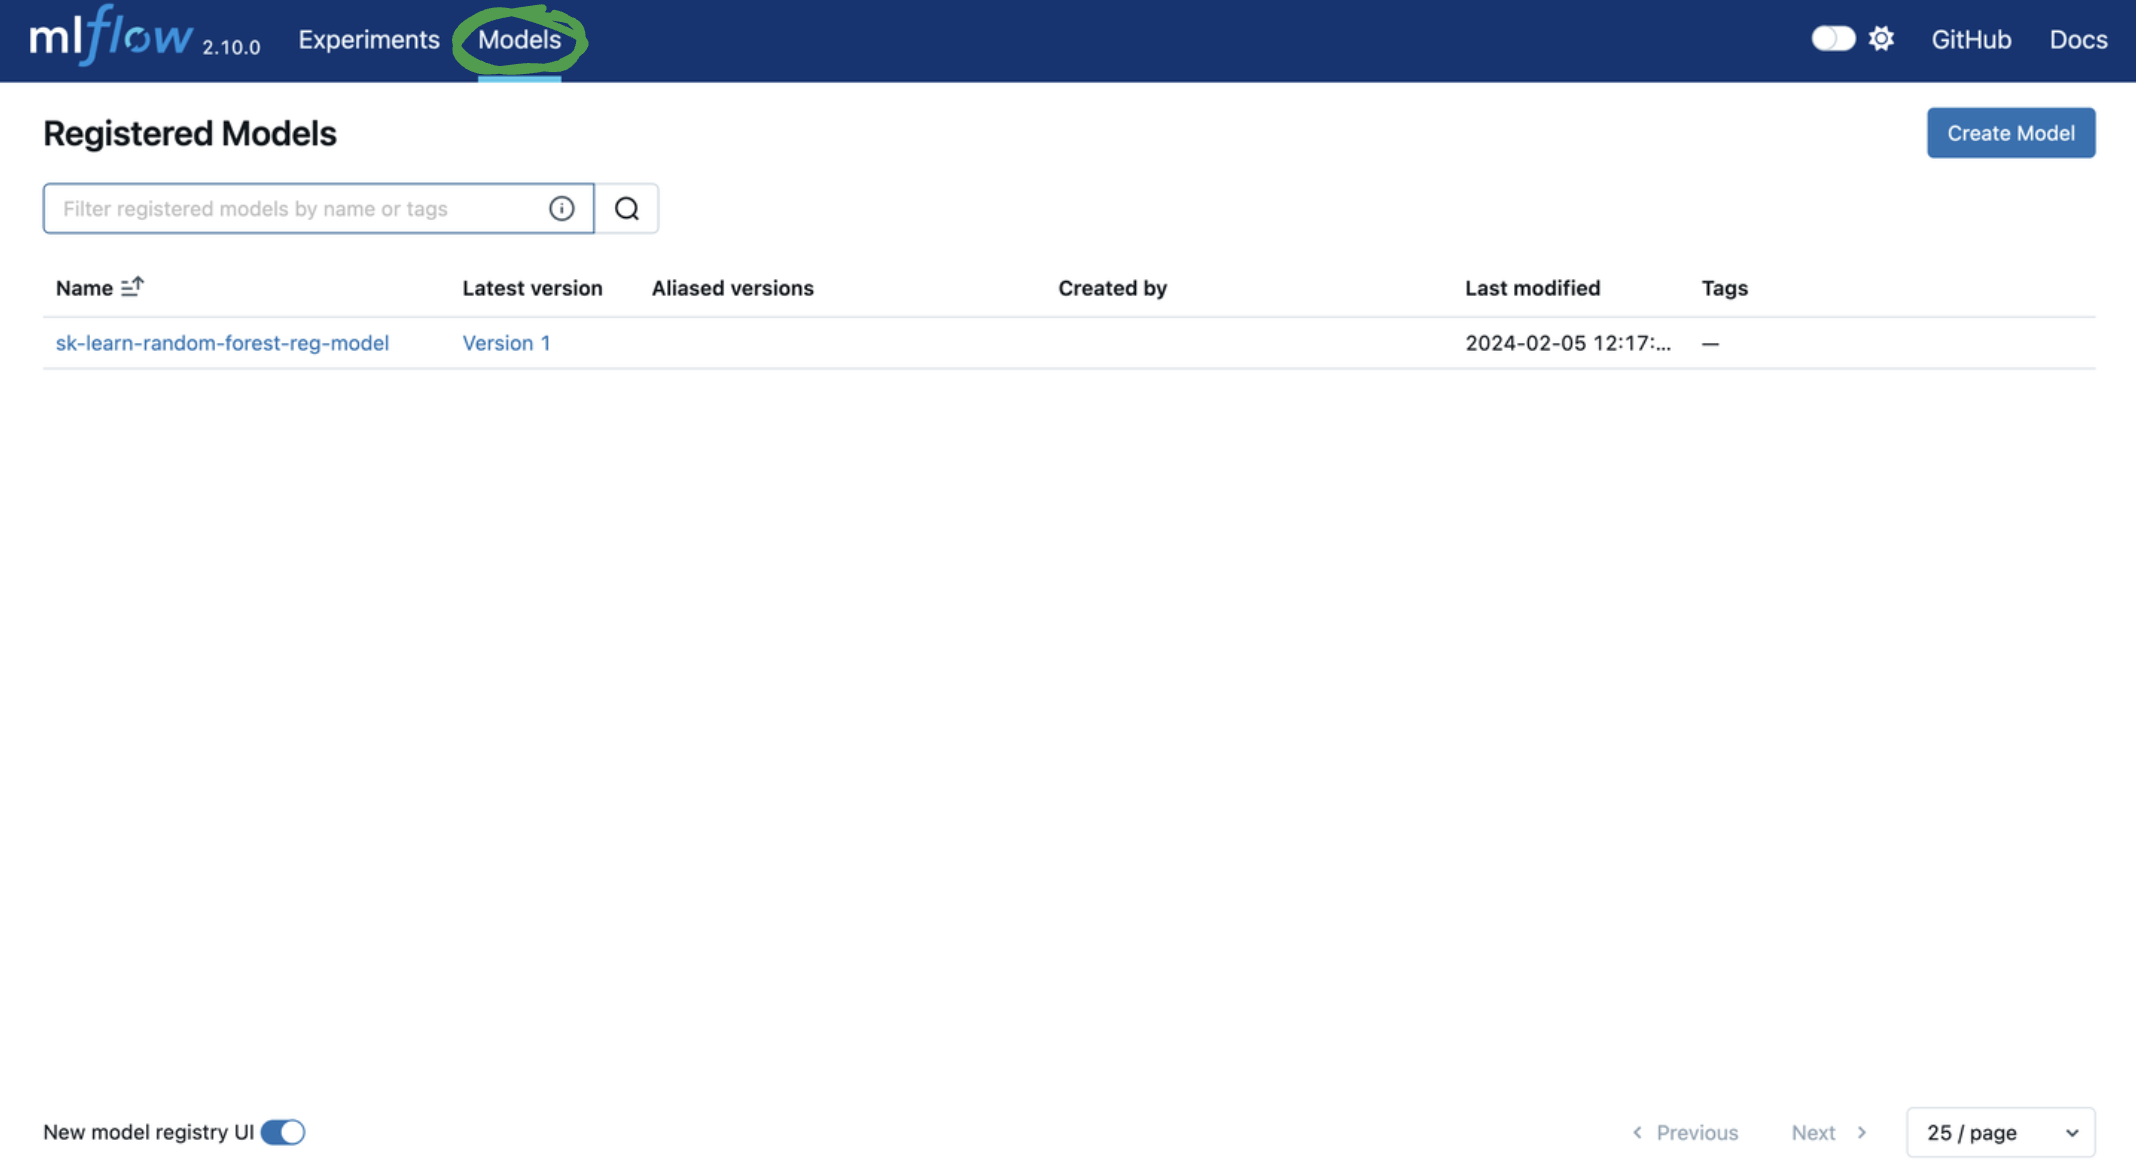
Task: Open sk-learn-random-forest-reg-model details
Action: (x=222, y=343)
